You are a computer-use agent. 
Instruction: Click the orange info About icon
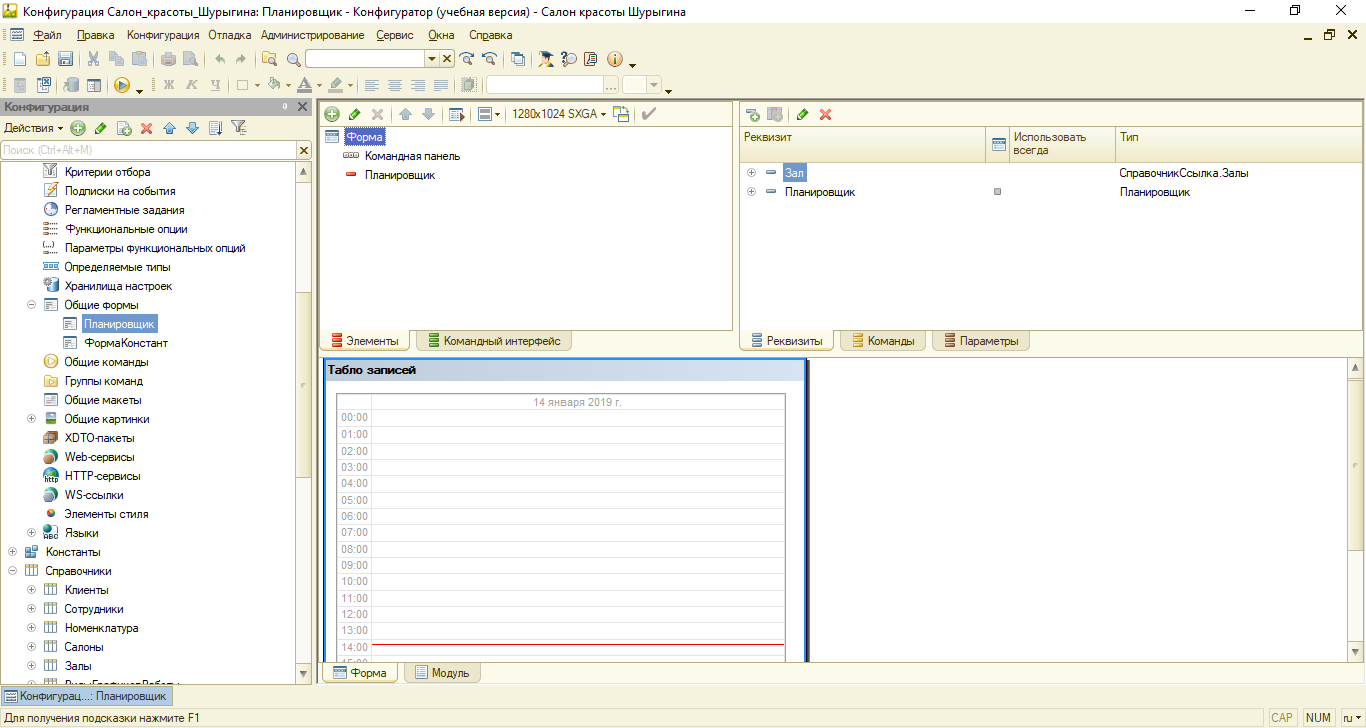[x=615, y=59]
